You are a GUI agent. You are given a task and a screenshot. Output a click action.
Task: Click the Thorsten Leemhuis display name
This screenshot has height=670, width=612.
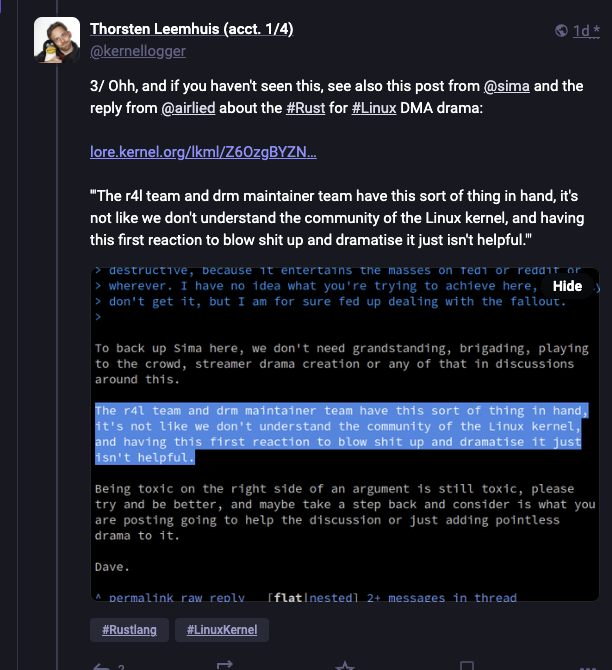coord(191,29)
